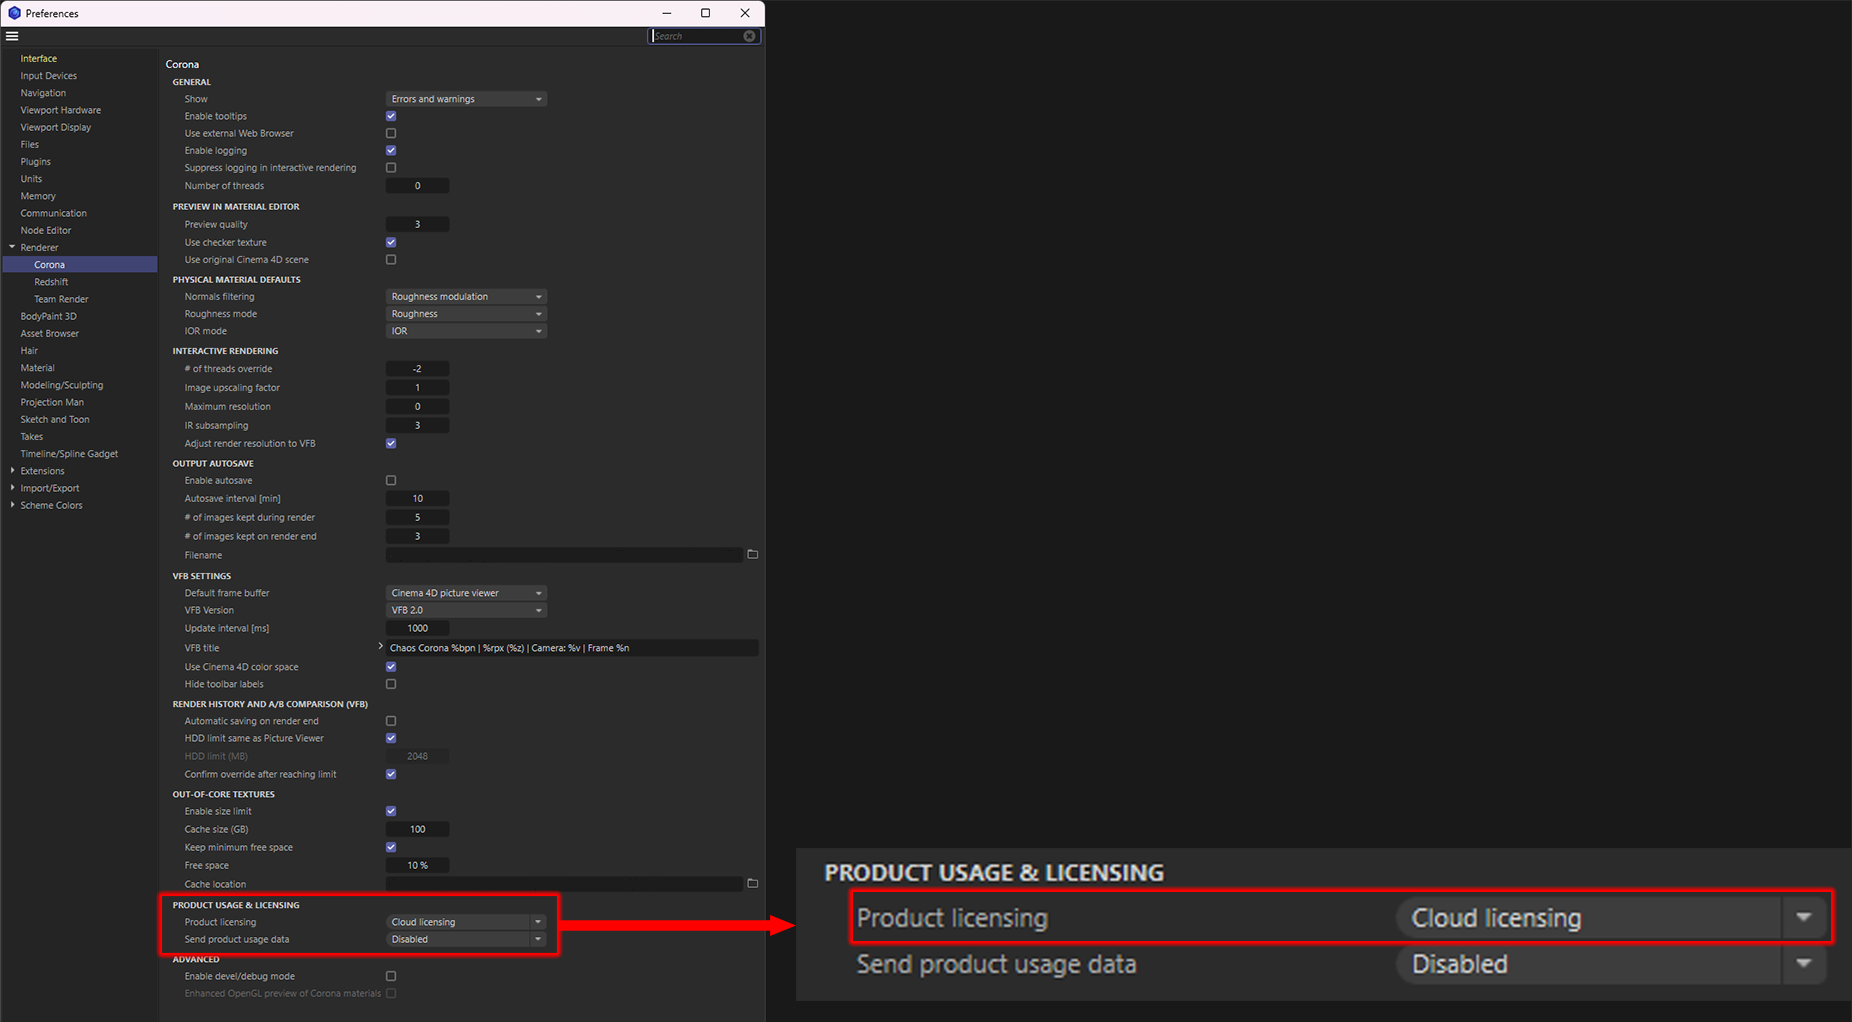Viewport: 1852px width, 1022px height.
Task: Click the Filename folder browse icon
Action: [x=753, y=554]
